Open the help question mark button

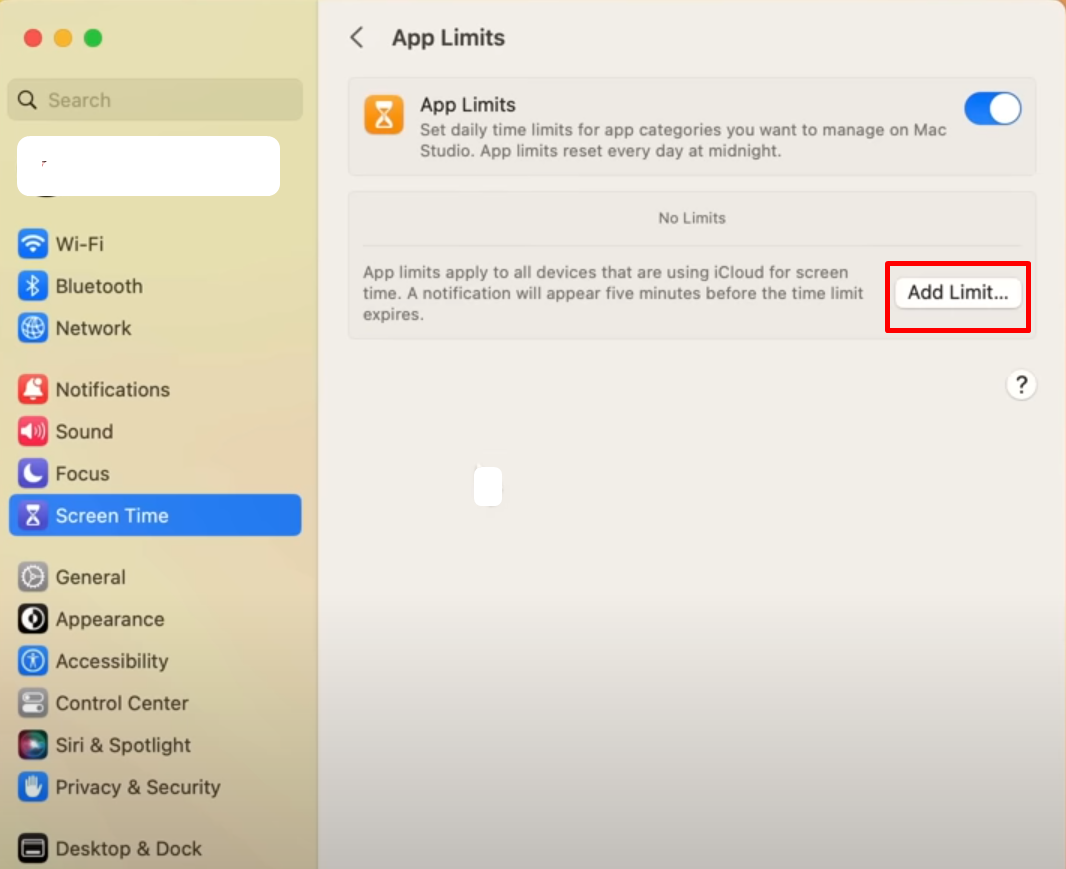click(1020, 385)
